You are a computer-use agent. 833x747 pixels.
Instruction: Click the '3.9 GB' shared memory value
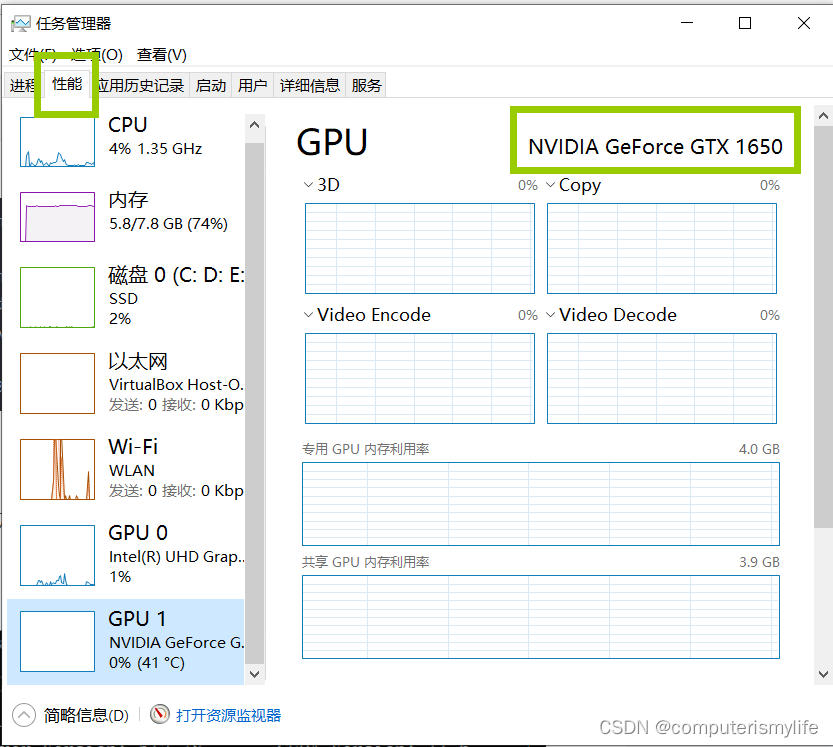click(x=759, y=562)
